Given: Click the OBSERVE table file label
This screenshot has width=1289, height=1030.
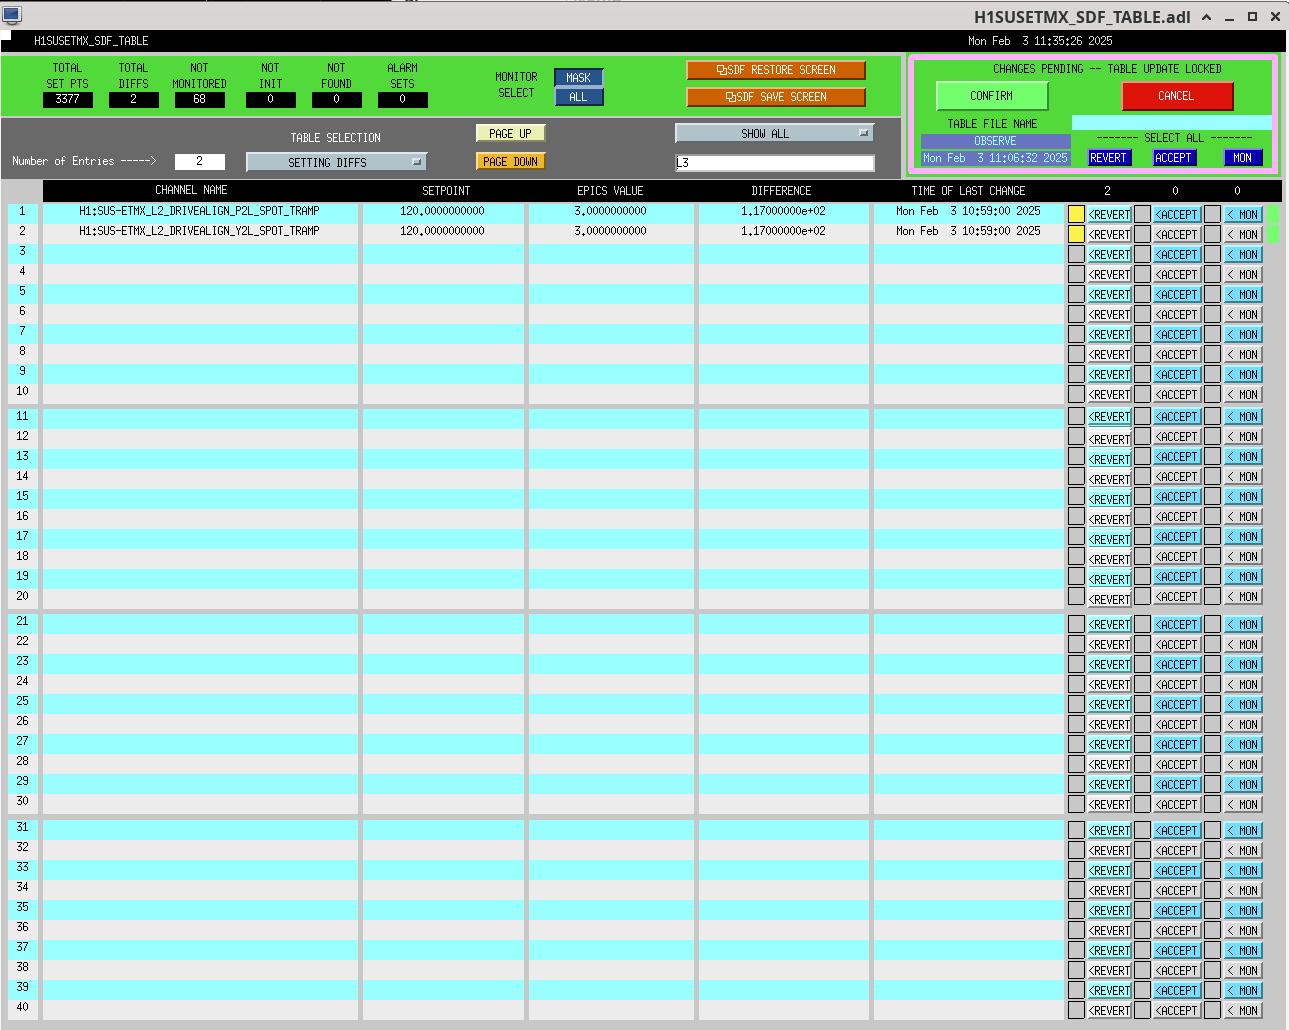Looking at the screenshot, I should click(x=996, y=141).
